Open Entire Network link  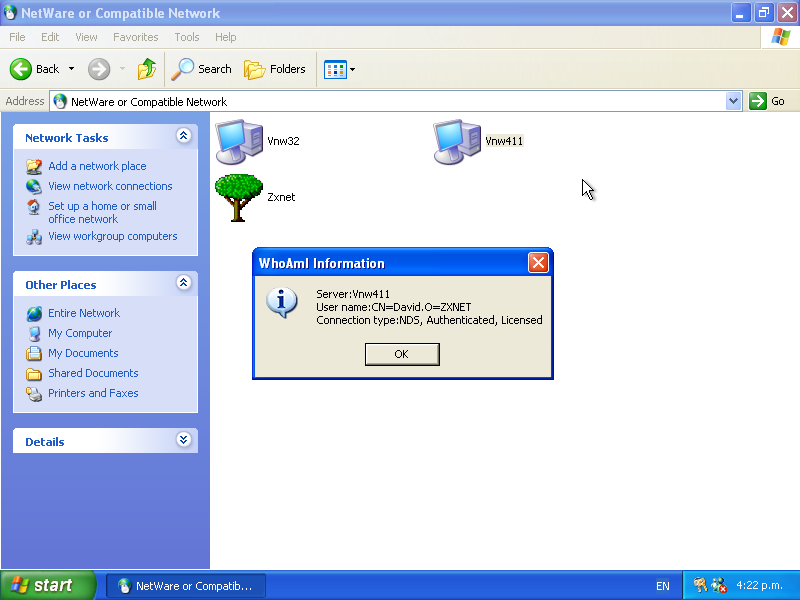tap(84, 313)
